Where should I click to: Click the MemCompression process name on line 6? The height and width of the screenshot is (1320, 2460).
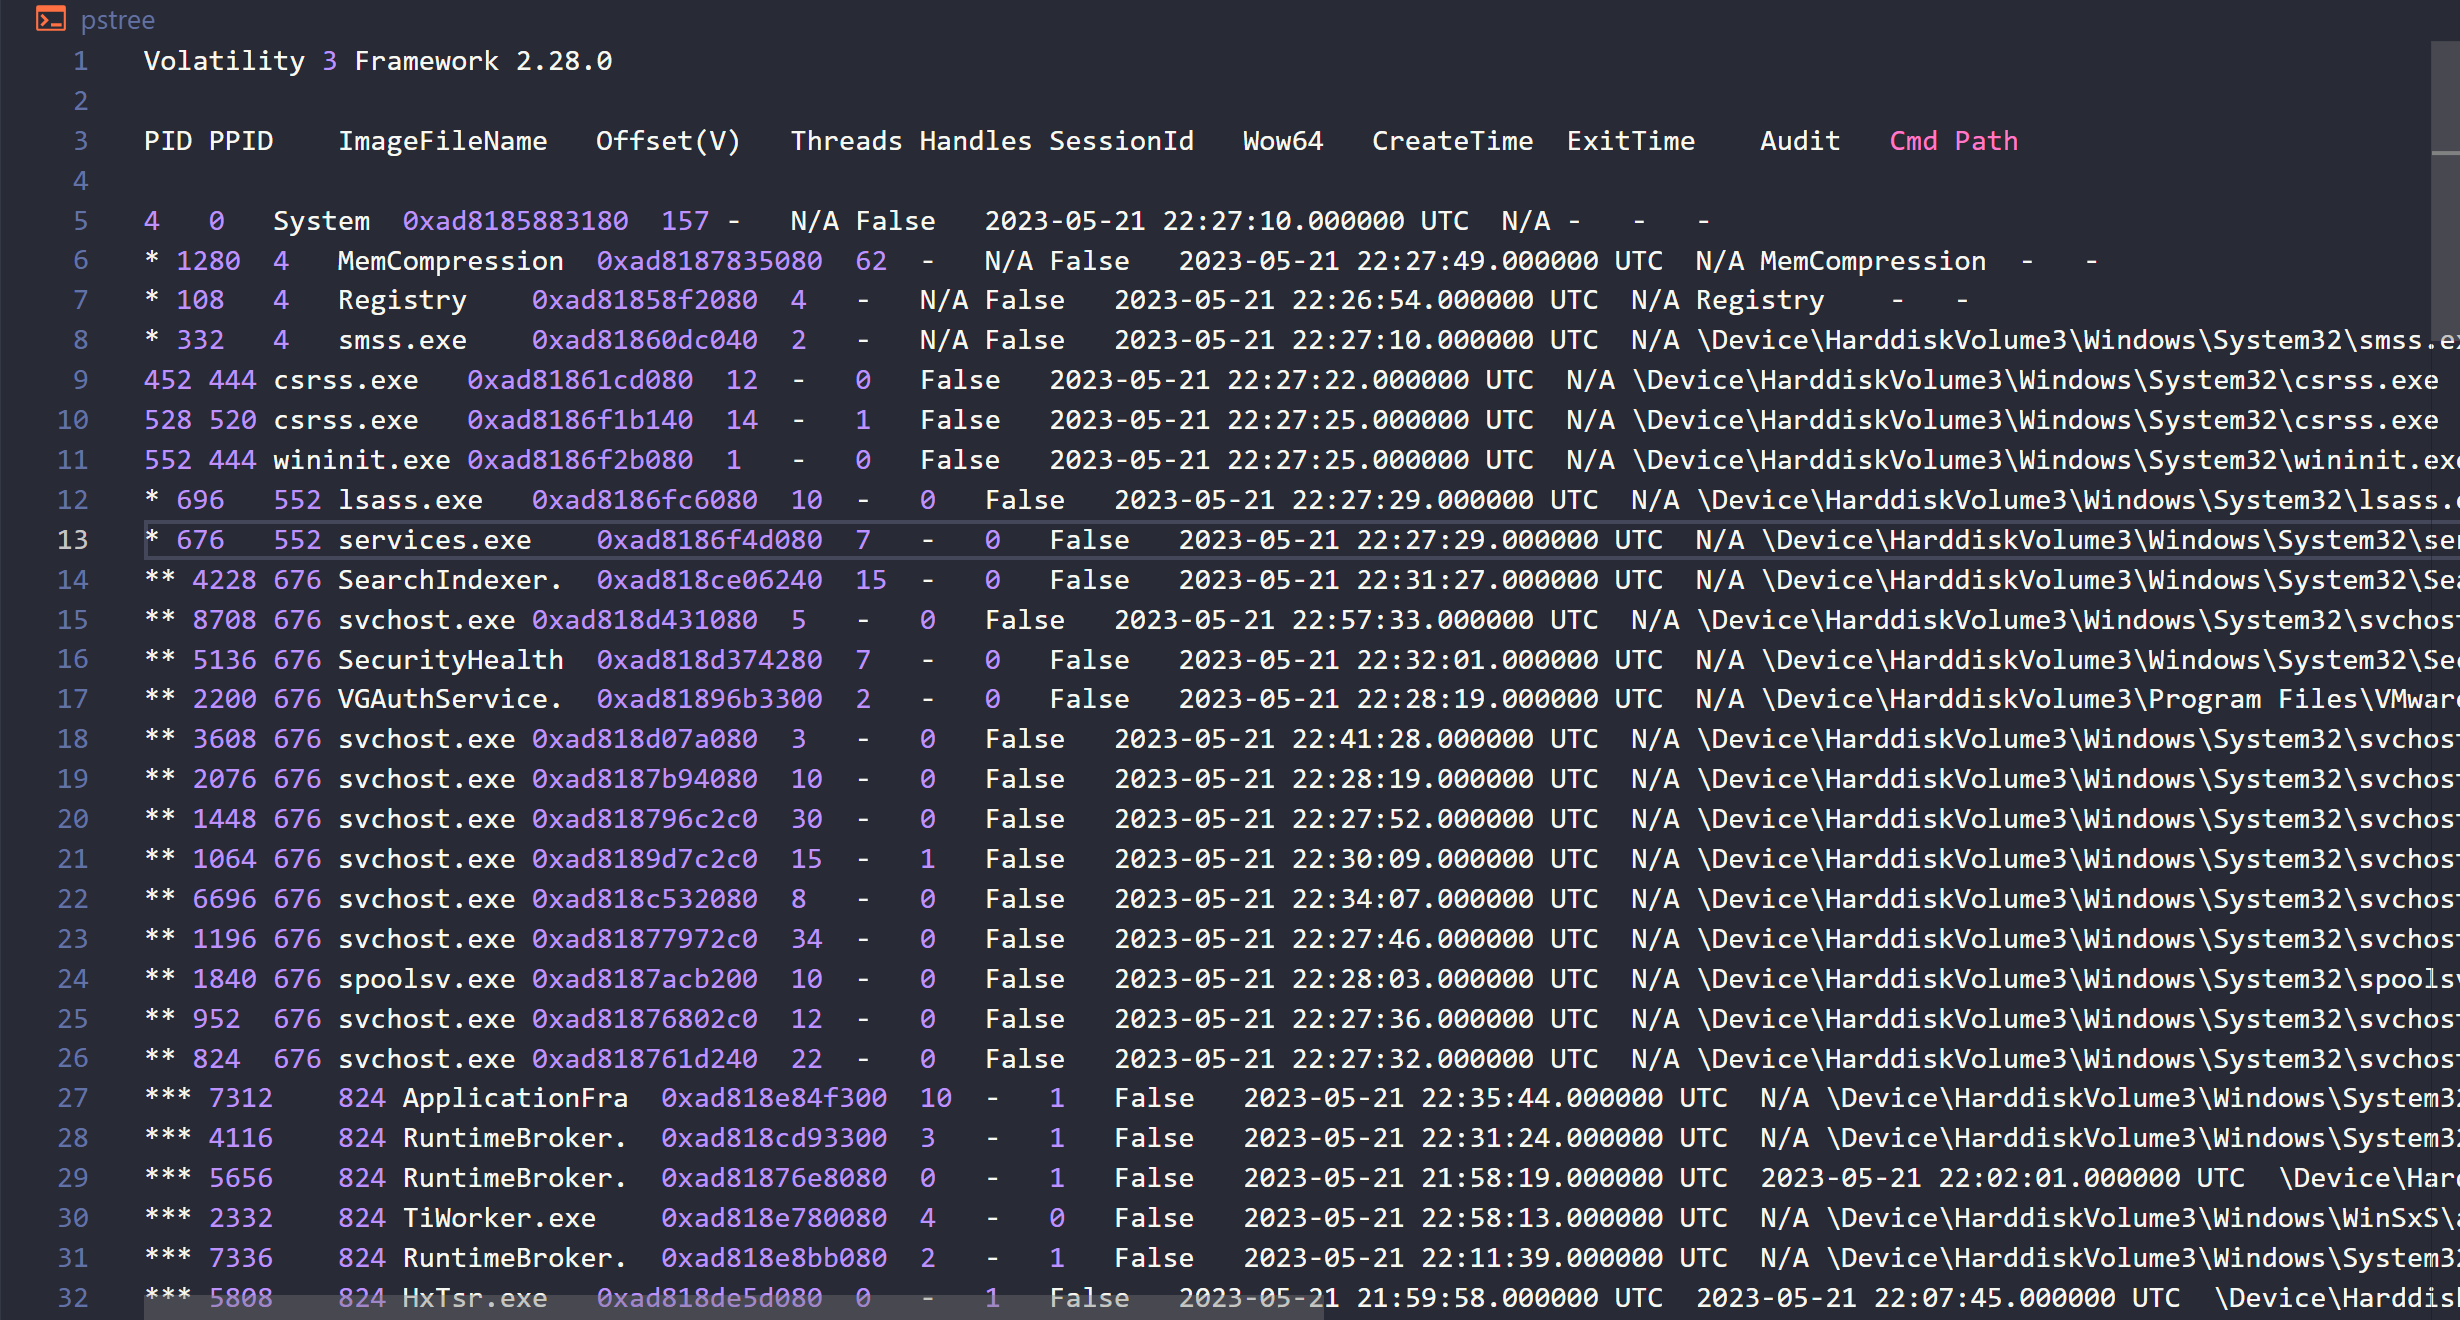(x=451, y=261)
